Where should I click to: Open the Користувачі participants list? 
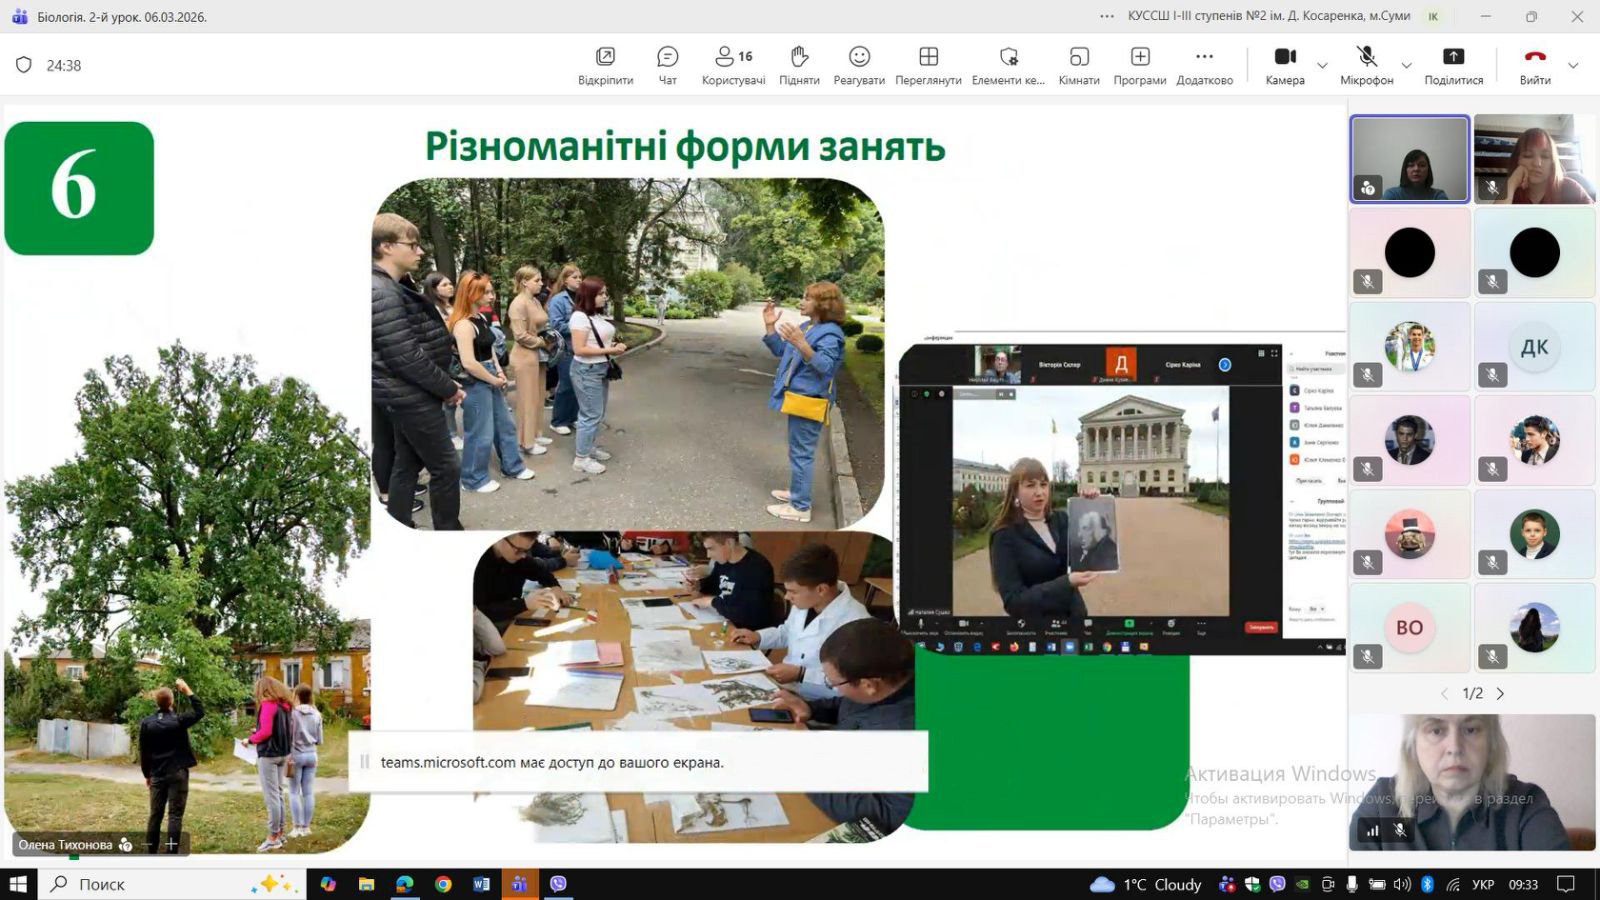pyautogui.click(x=733, y=65)
